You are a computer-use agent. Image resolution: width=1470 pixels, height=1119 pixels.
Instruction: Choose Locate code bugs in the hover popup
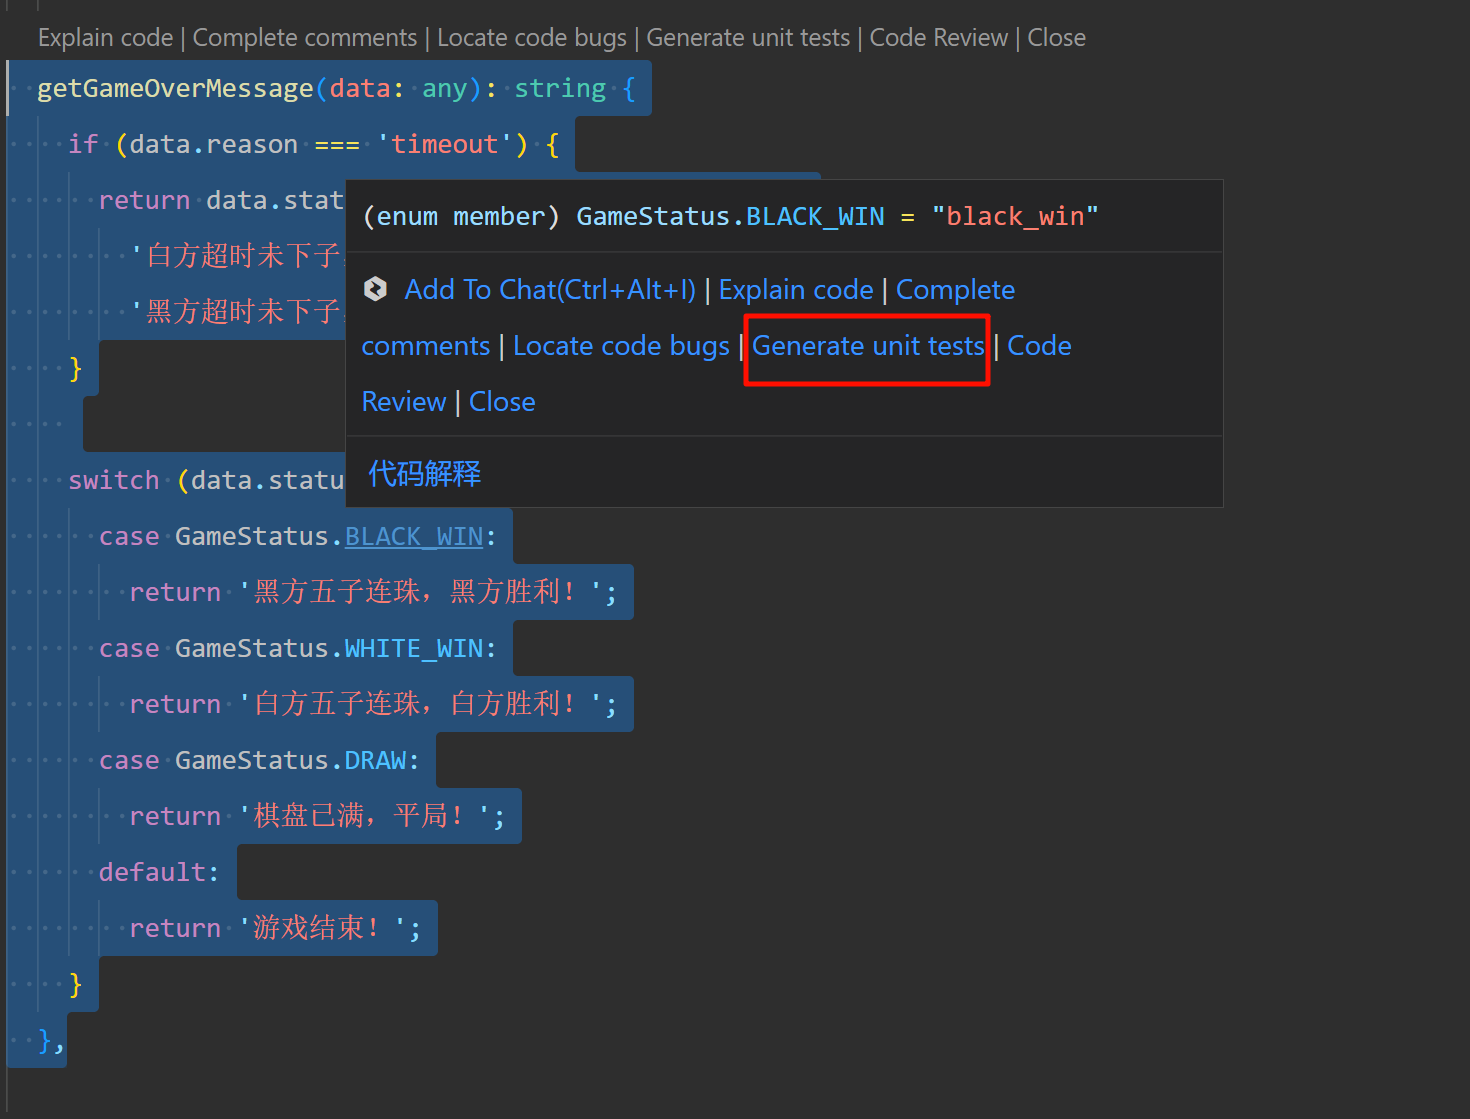coord(621,346)
